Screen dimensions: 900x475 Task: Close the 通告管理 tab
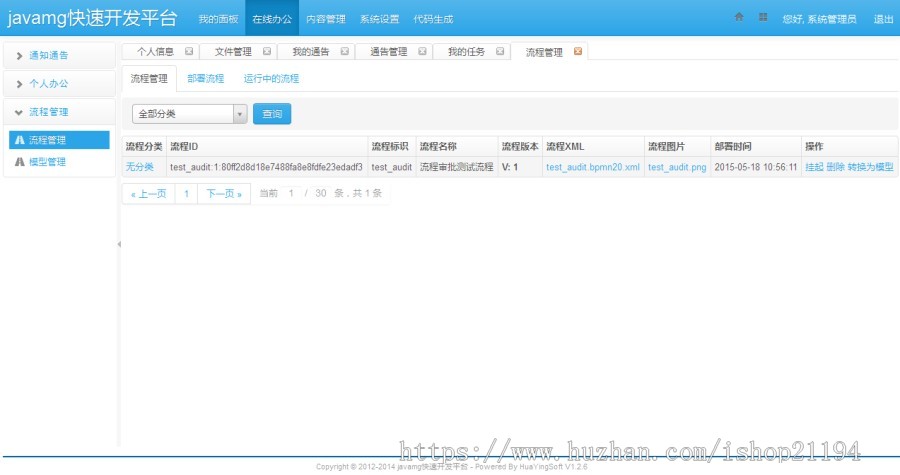[422, 51]
